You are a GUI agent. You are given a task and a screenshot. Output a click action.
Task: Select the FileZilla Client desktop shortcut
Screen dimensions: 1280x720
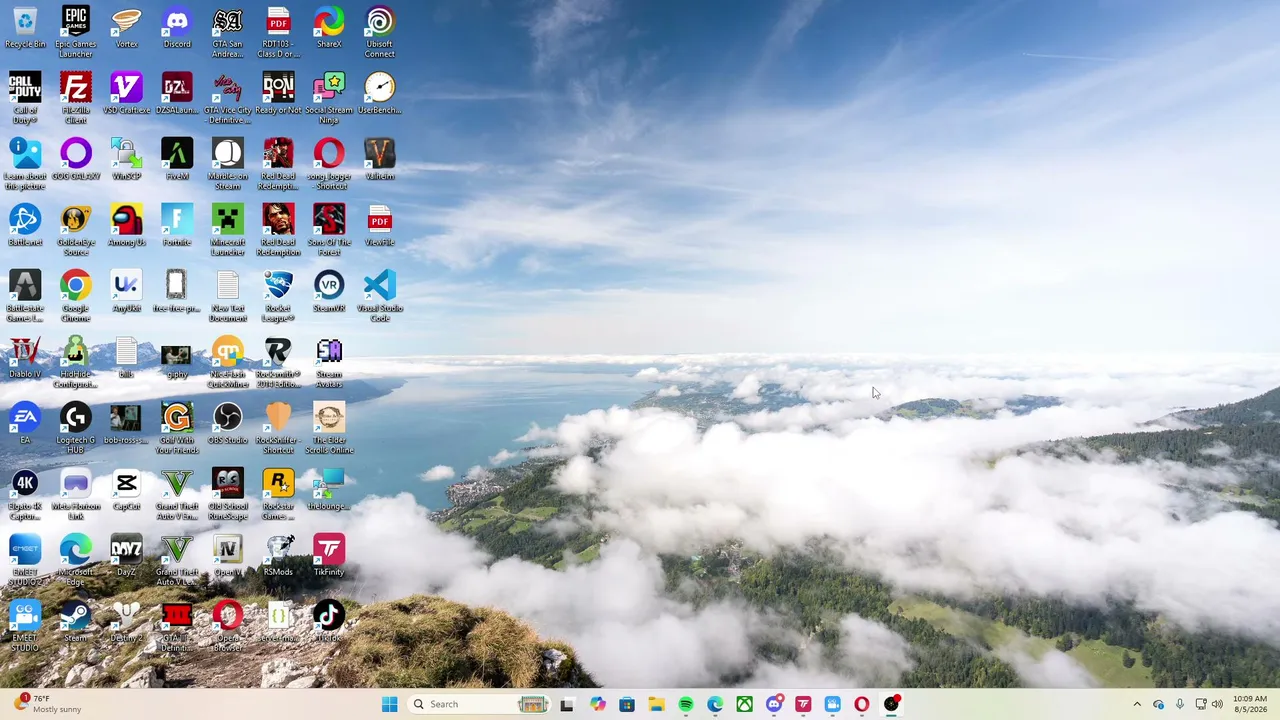[76, 98]
